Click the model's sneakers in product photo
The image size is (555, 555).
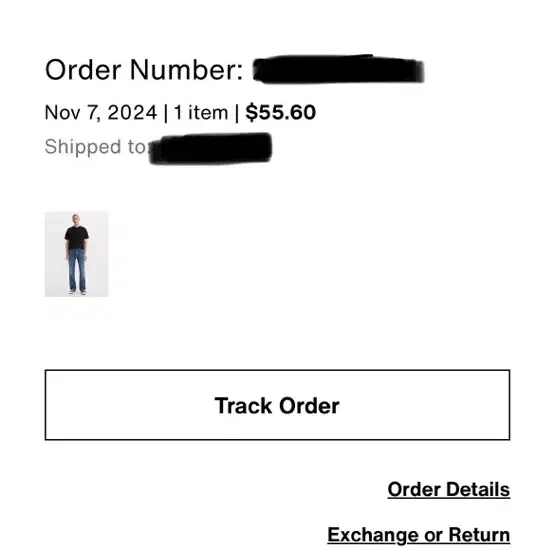coord(78,292)
